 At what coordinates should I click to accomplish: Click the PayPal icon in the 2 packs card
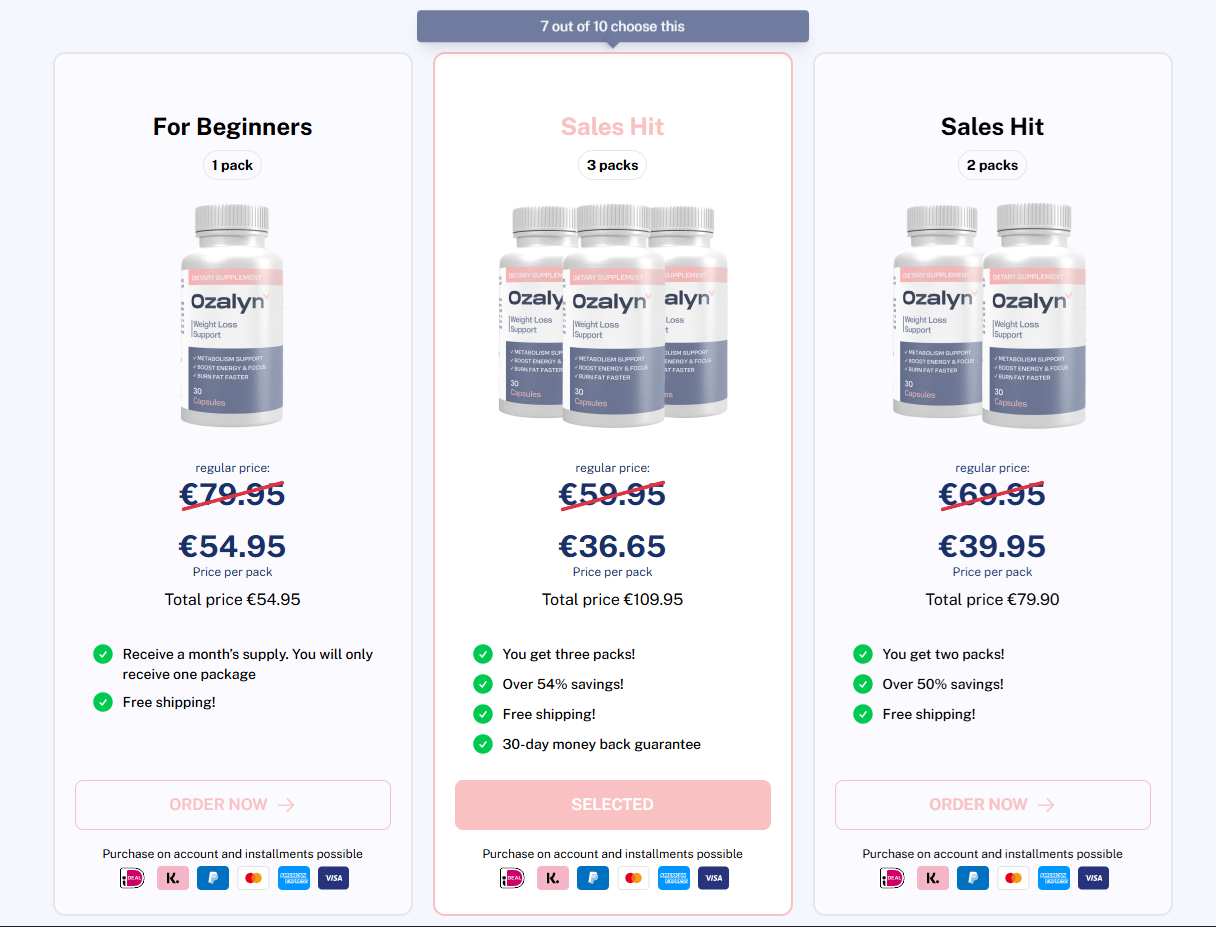[x=973, y=878]
